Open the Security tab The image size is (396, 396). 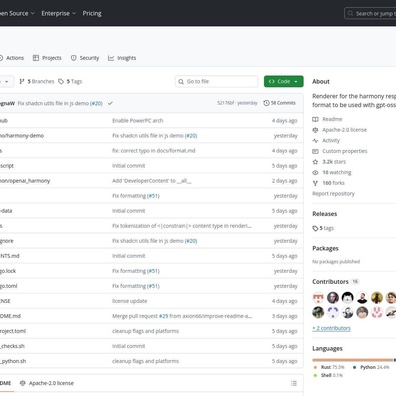pyautogui.click(x=85, y=58)
